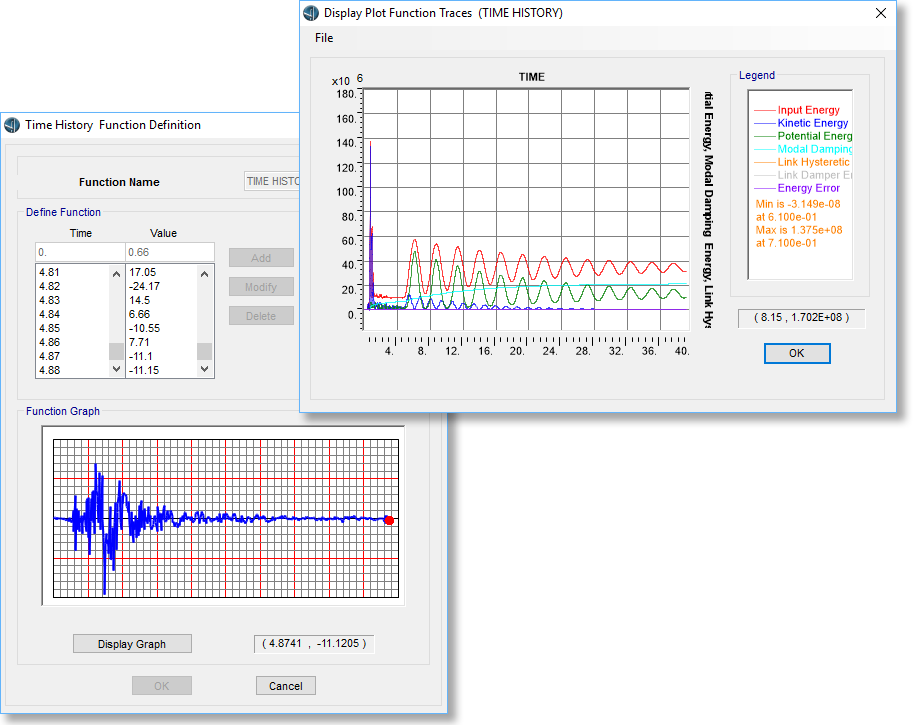Close the Display Plot Function Traces window
913x725 pixels.
click(880, 13)
